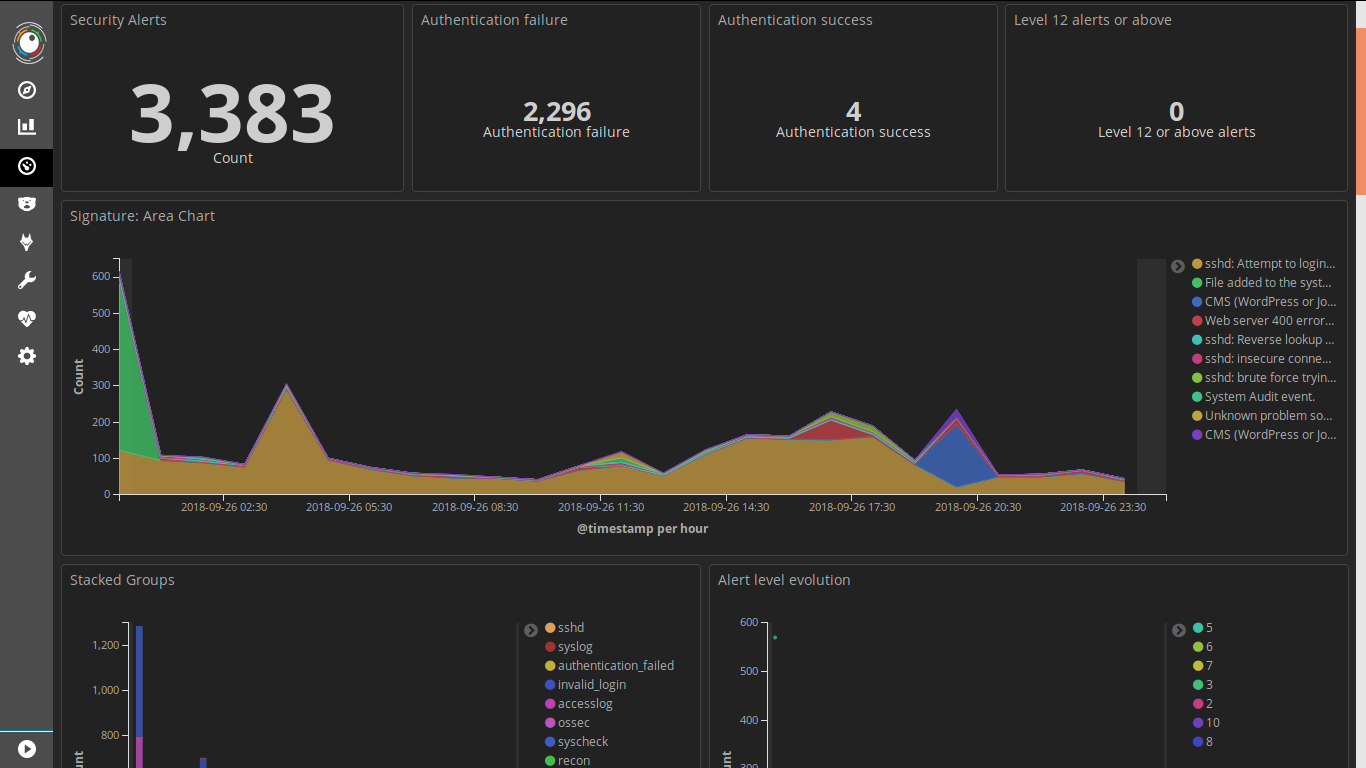
Task: Select alert level 10 legend entry
Action: (x=1206, y=723)
